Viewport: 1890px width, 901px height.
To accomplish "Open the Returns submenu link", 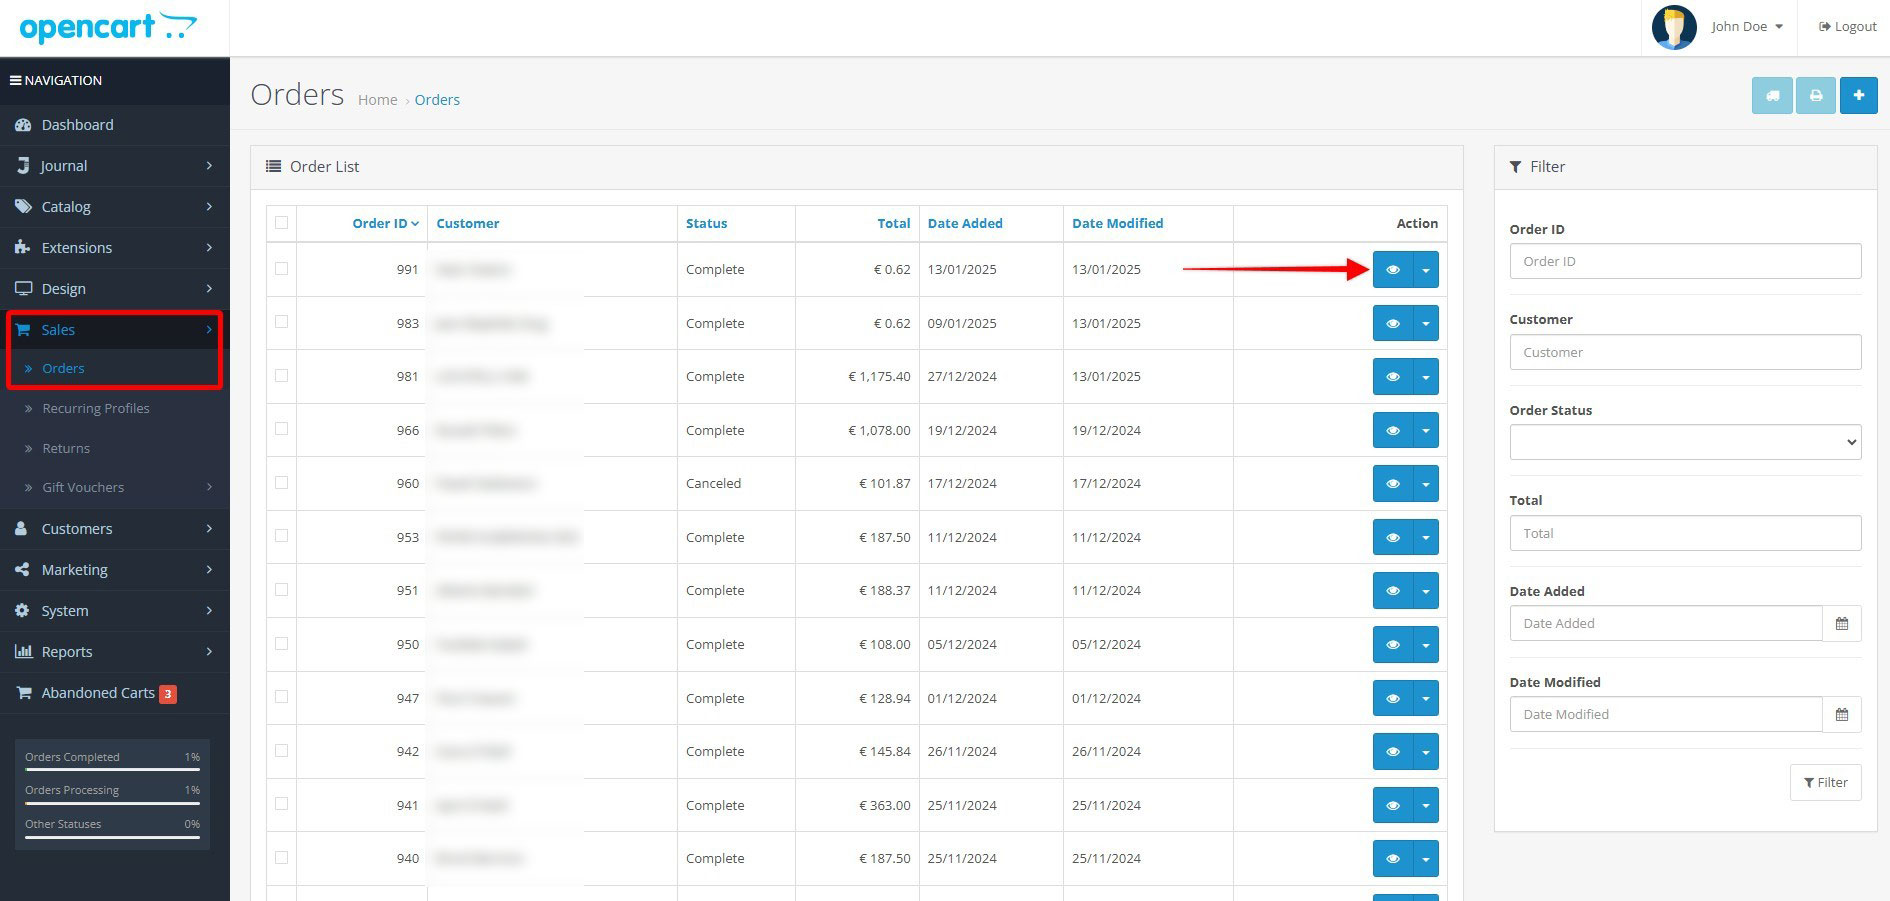I will click(x=66, y=449).
